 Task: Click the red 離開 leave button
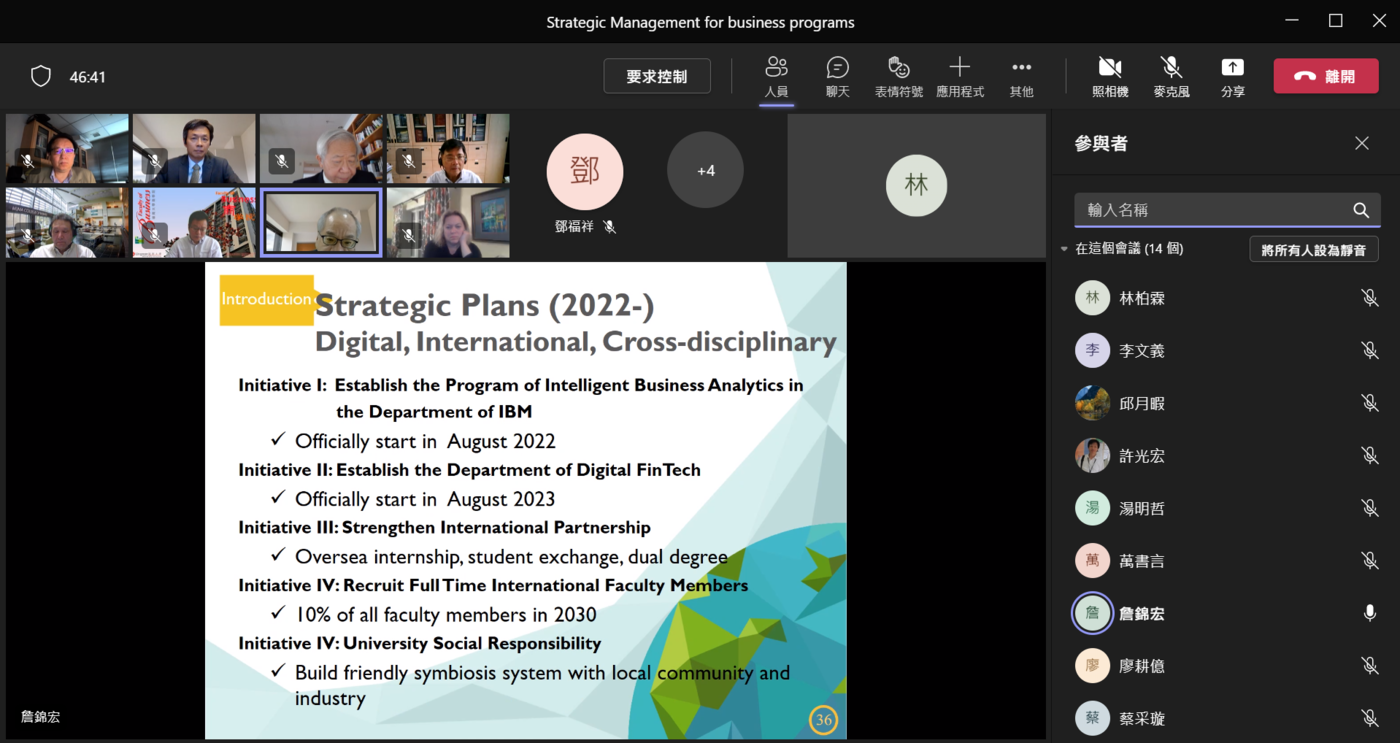tap(1326, 76)
